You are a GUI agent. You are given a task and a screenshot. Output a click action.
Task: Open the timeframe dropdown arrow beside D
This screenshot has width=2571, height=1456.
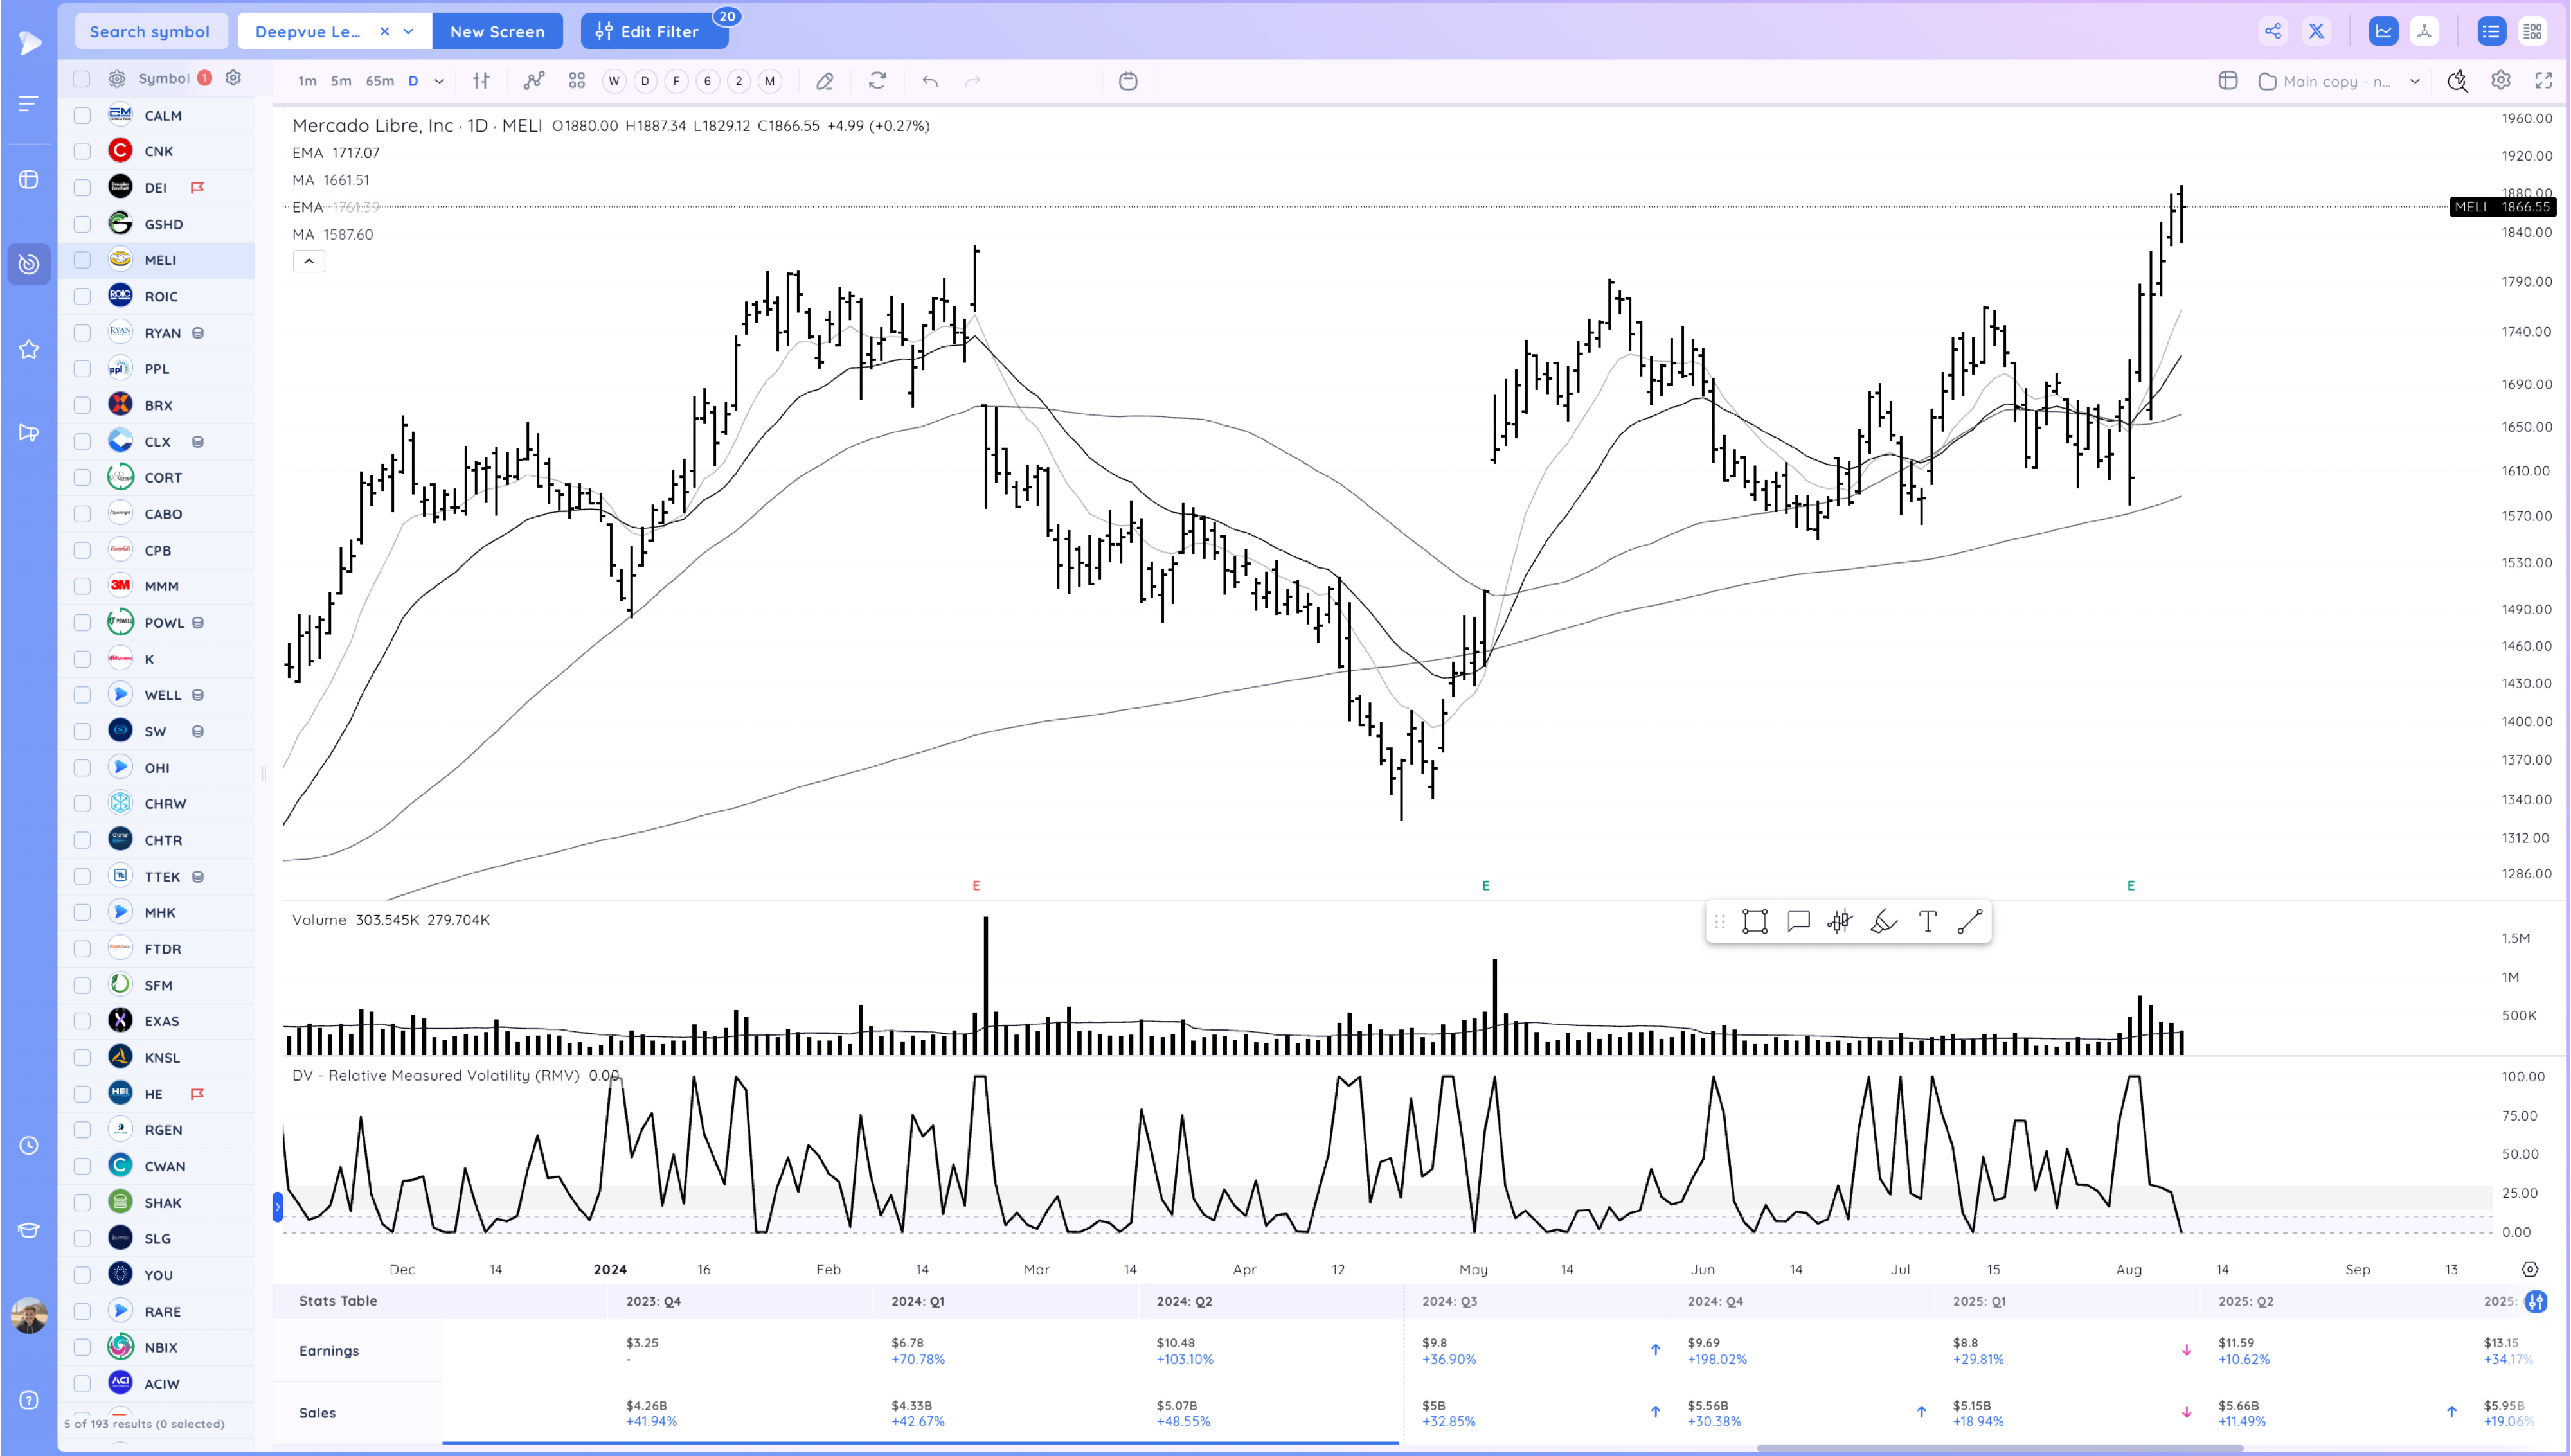tap(439, 81)
